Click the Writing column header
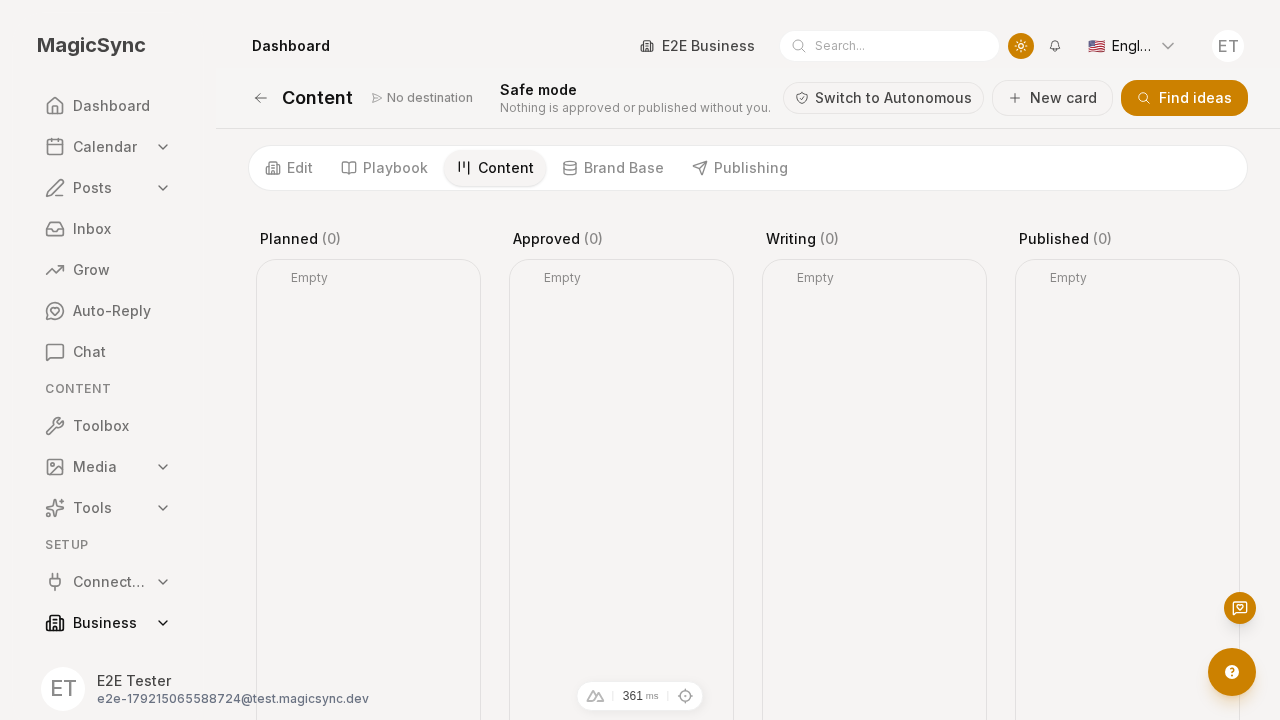 [x=802, y=239]
